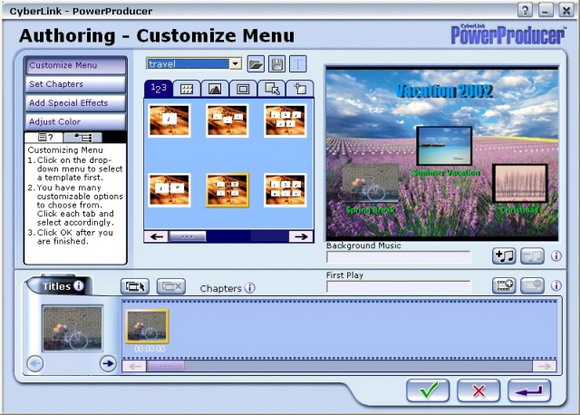Go to Set Chapters

pos(75,84)
